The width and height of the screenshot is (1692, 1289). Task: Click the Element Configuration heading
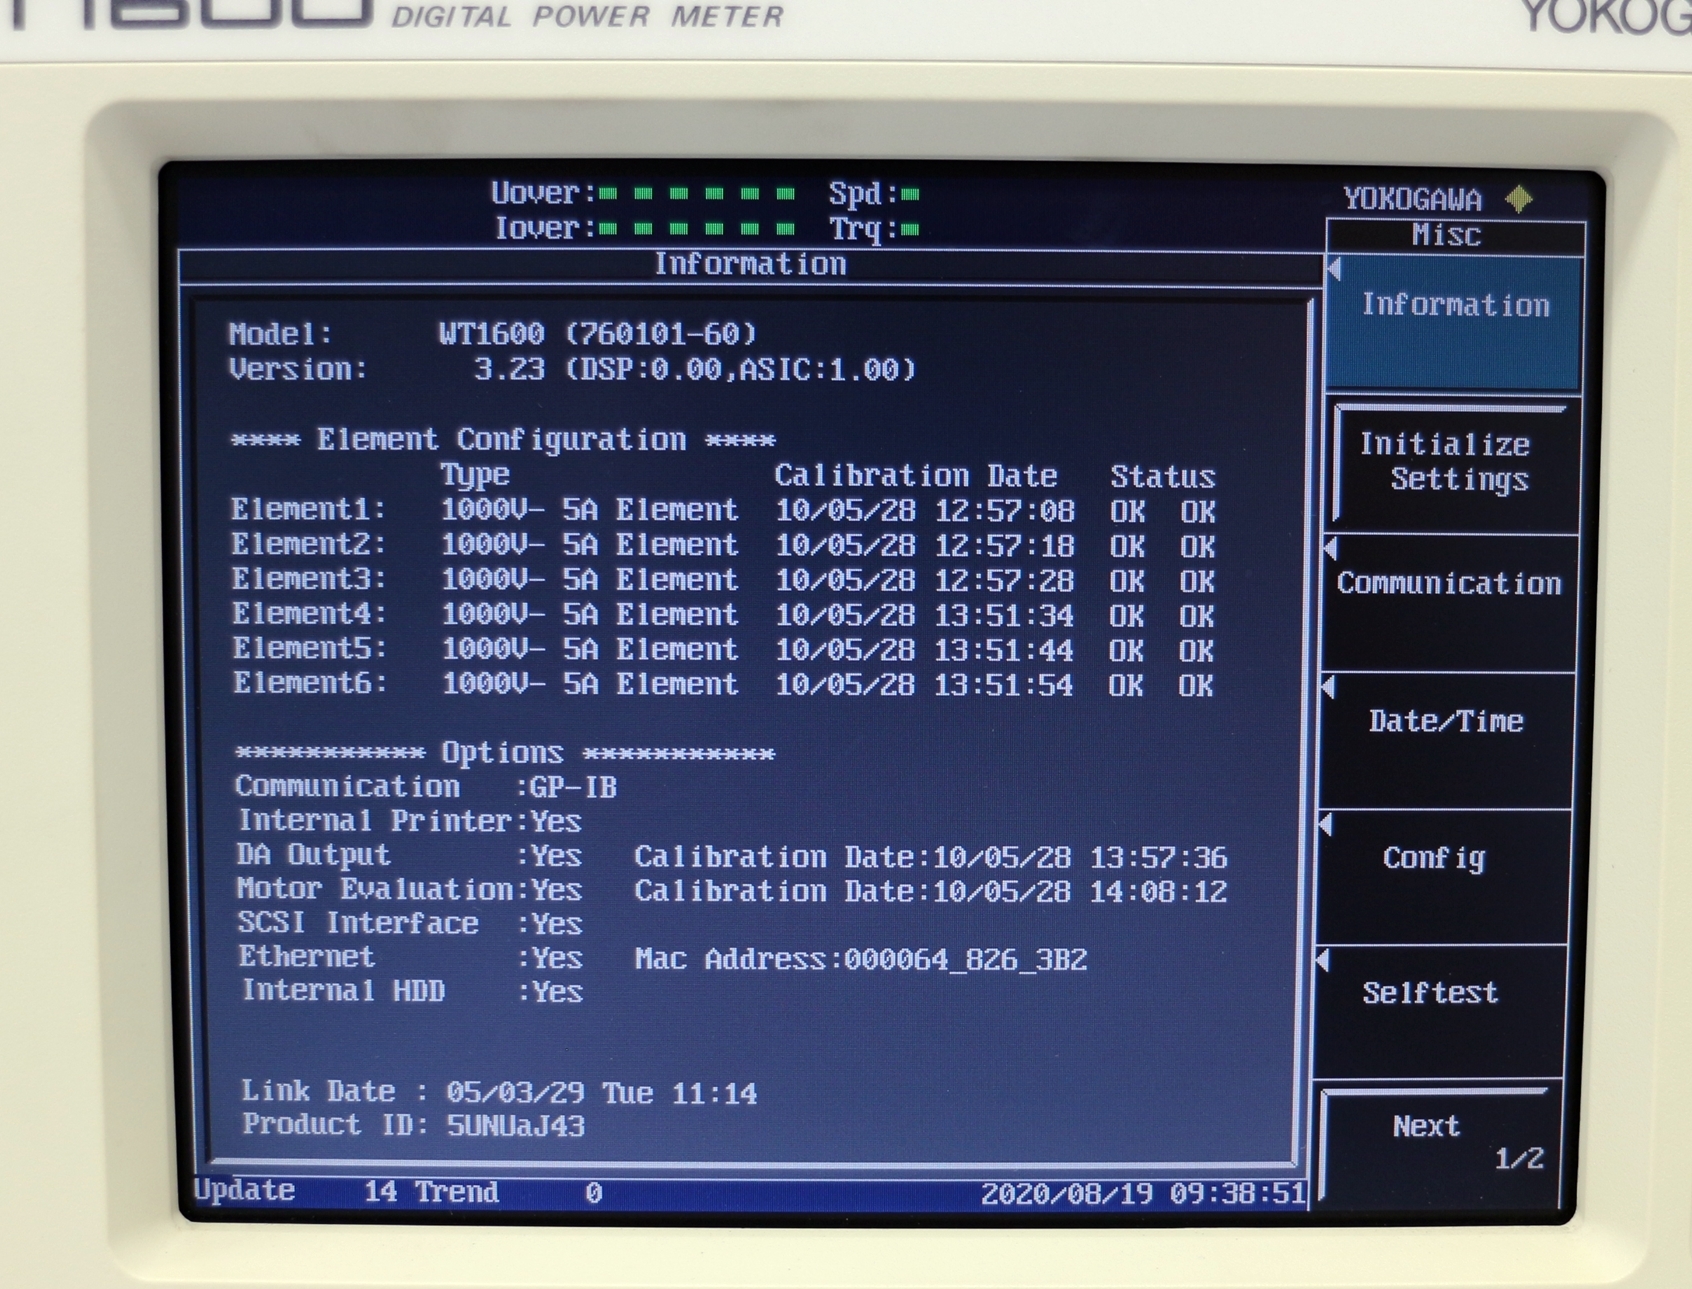click(503, 440)
